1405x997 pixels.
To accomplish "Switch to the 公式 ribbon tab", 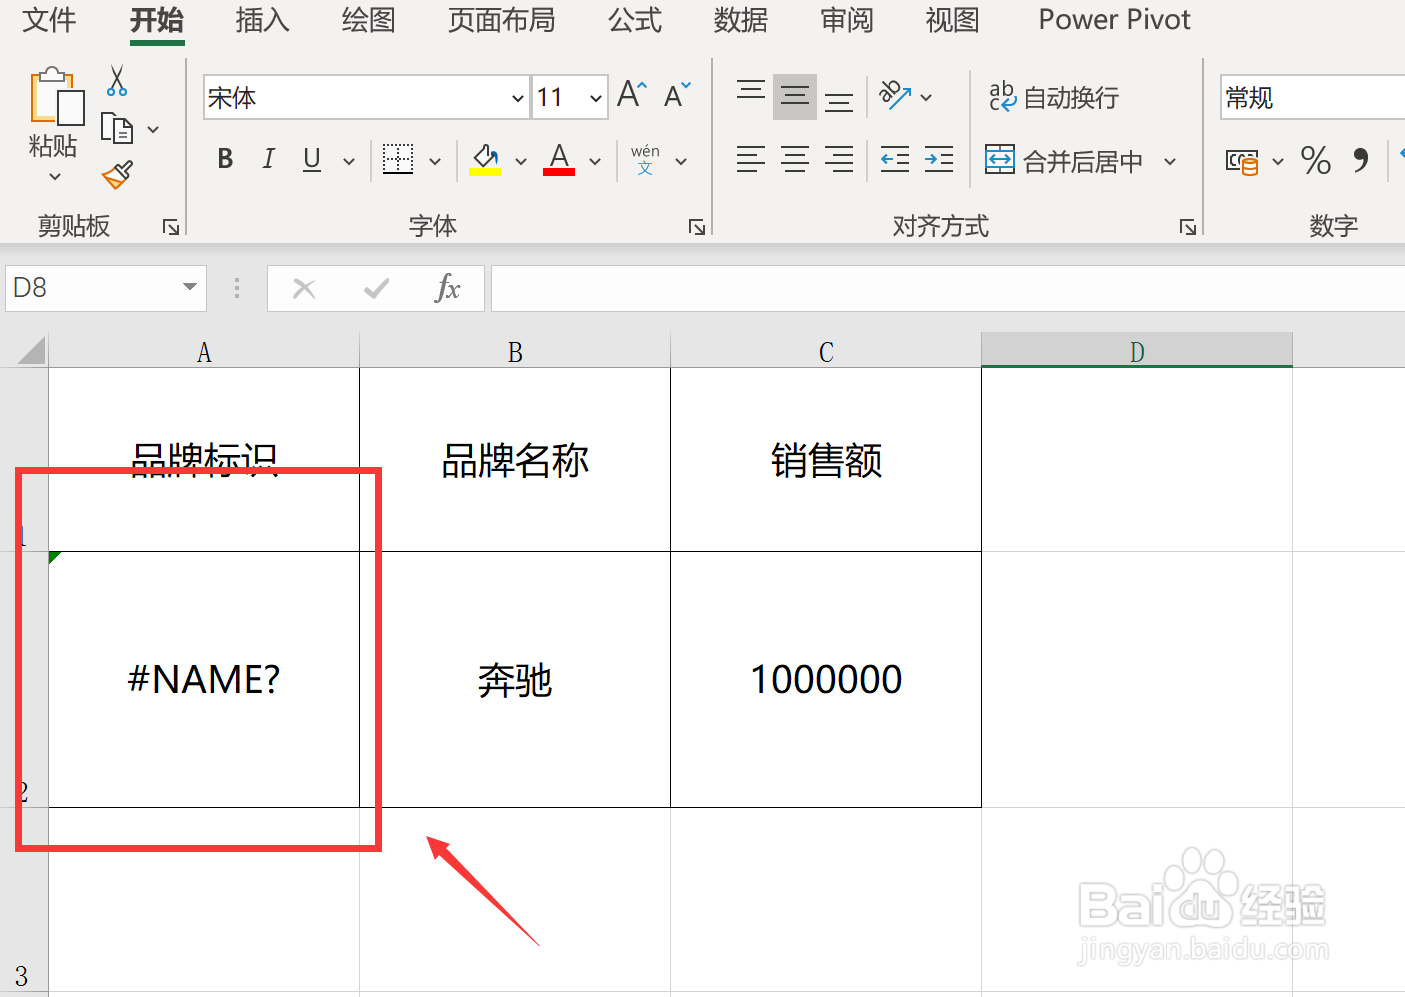I will point(633,21).
